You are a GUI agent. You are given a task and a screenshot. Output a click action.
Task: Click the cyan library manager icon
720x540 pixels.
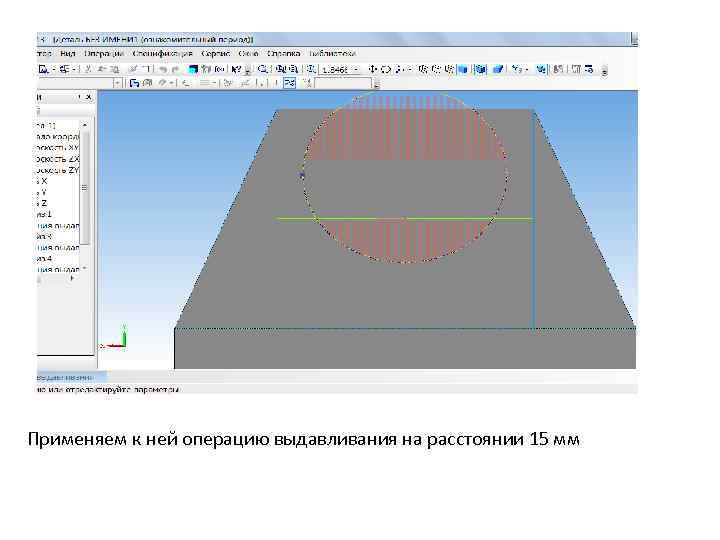(193, 69)
